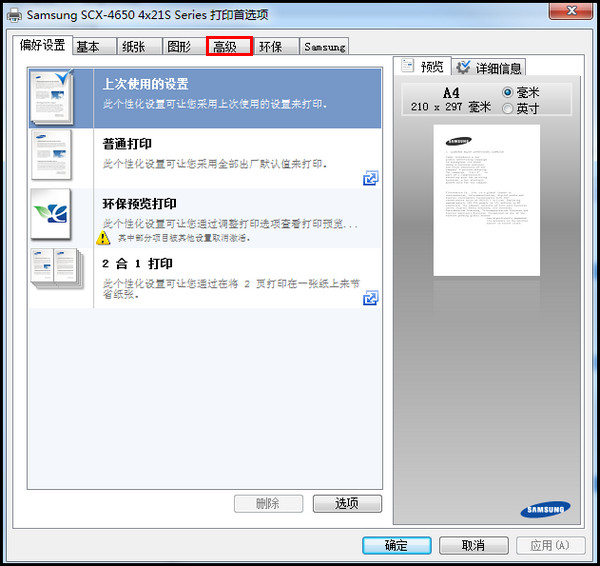Select 上次使用的设置 preset thumbnail

(x=52, y=98)
